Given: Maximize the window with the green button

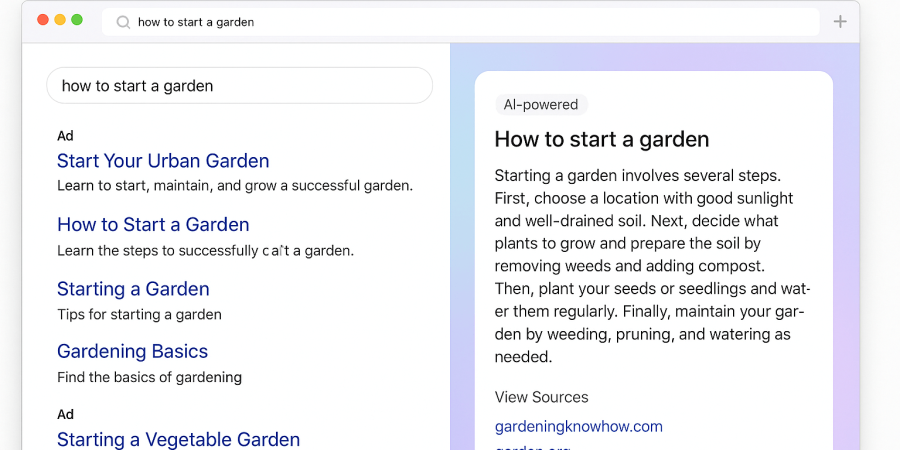Looking at the screenshot, I should coord(77,20).
